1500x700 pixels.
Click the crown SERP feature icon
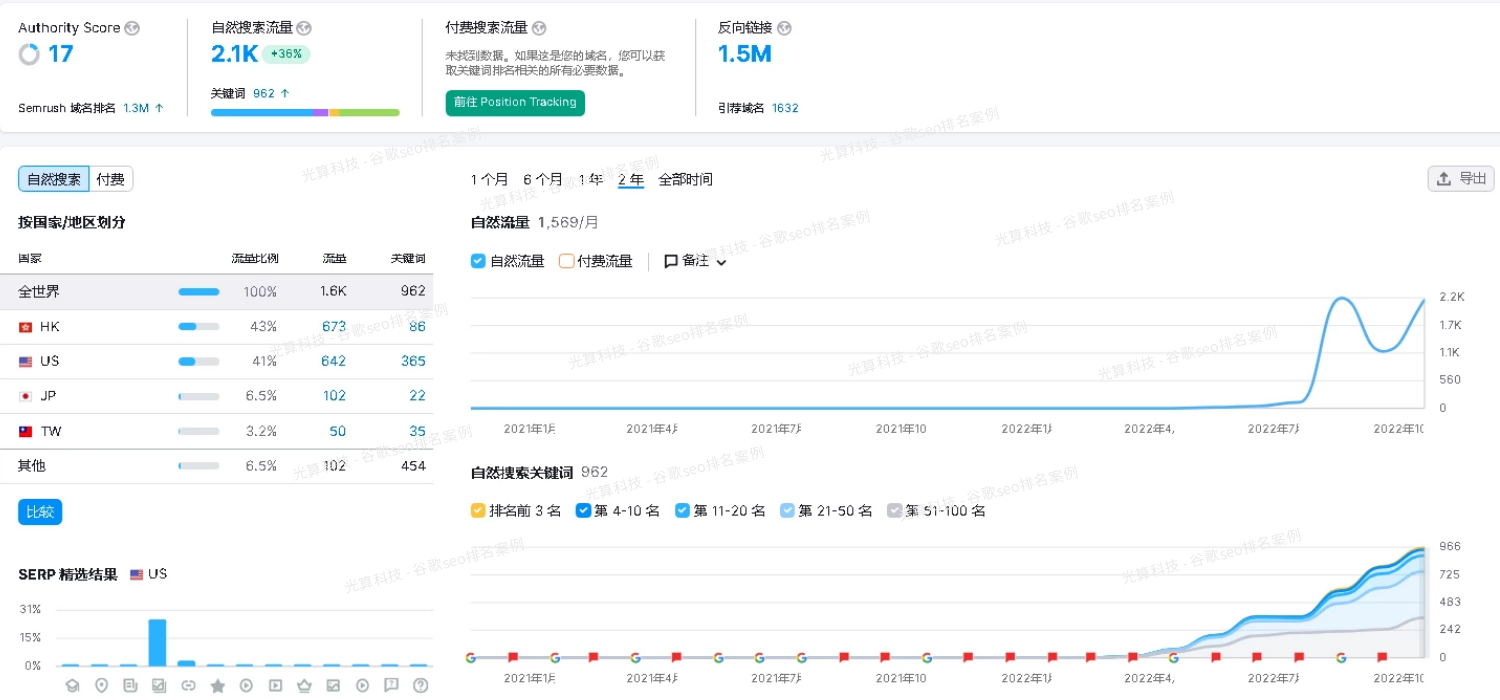pyautogui.click(x=304, y=686)
